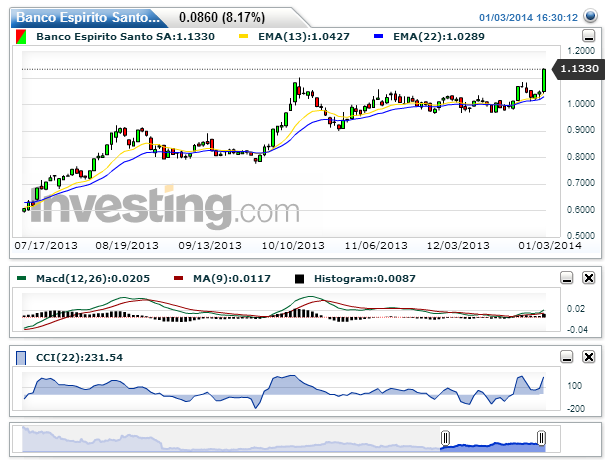Click the 0.9000 price axis label
This screenshot has width=612, height=465.
[581, 130]
